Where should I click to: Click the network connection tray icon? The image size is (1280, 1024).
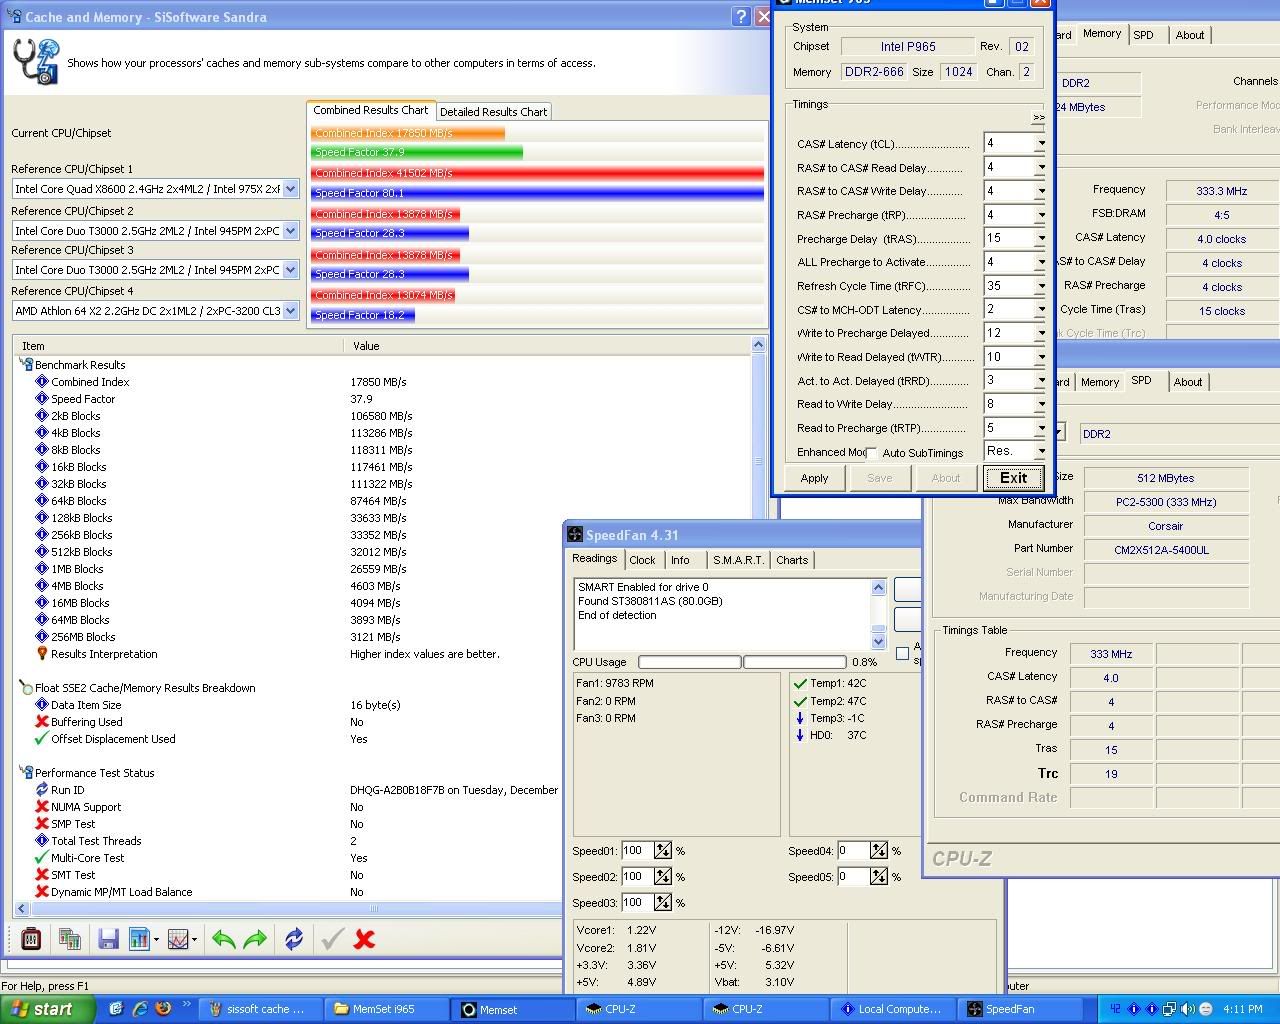tap(1170, 1009)
